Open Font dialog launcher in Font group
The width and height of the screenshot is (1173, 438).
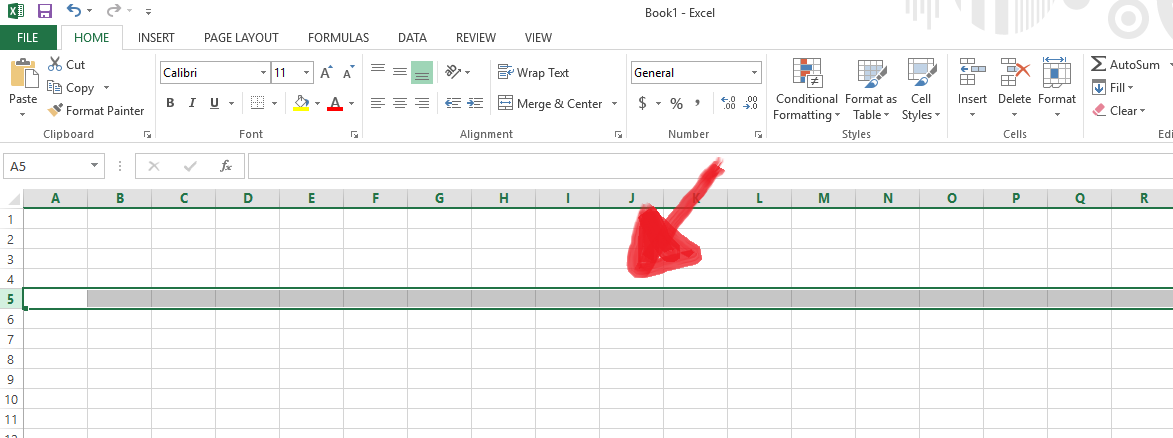pyautogui.click(x=353, y=135)
